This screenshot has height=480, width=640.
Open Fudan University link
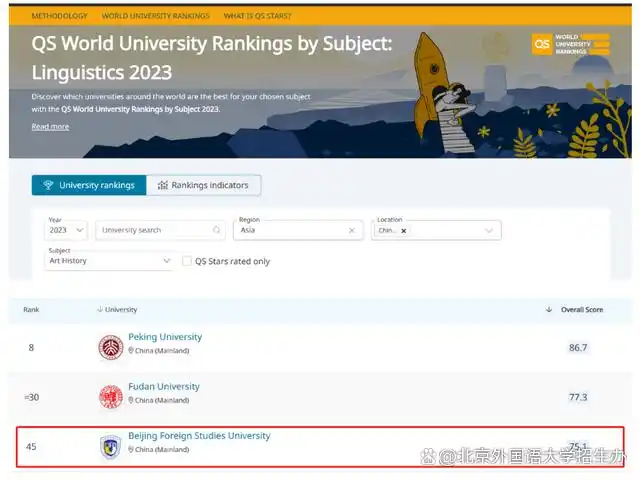pyautogui.click(x=164, y=386)
